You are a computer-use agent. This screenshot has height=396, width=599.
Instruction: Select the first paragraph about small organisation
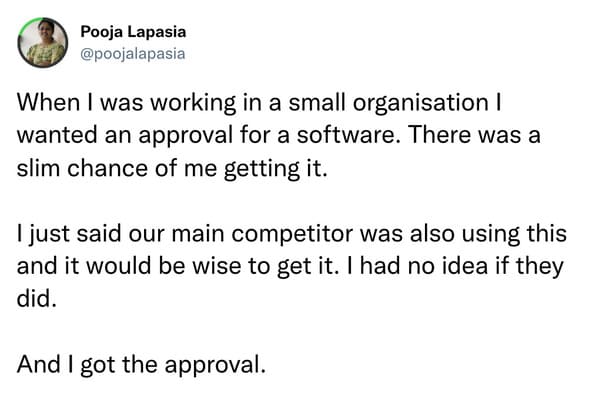click(x=278, y=135)
